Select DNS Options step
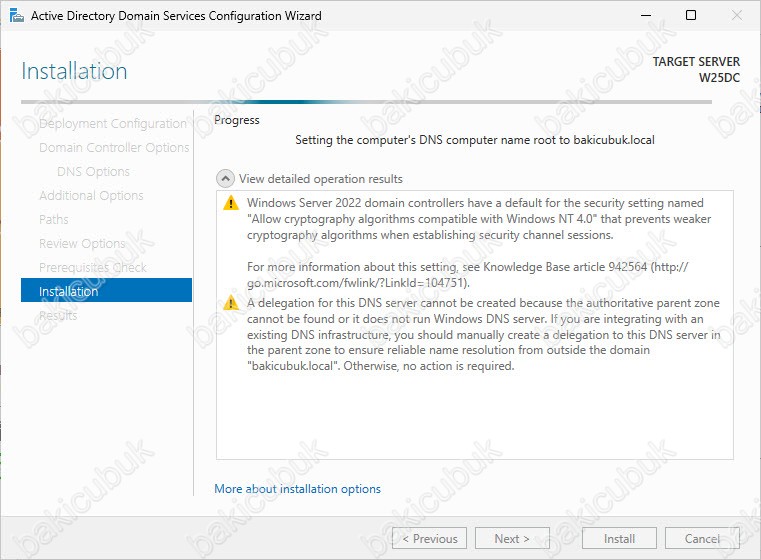This screenshot has width=761, height=560. pos(93,171)
